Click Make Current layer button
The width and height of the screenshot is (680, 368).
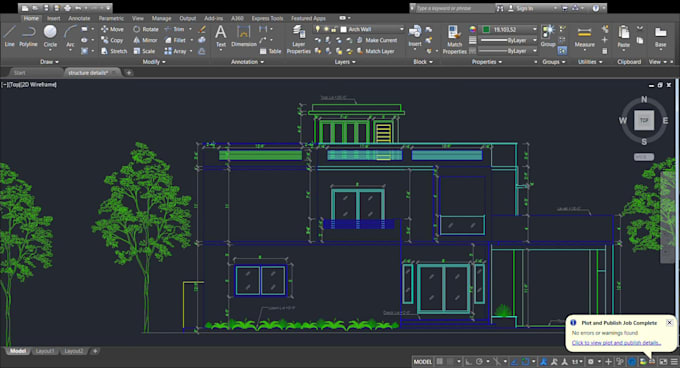point(377,40)
